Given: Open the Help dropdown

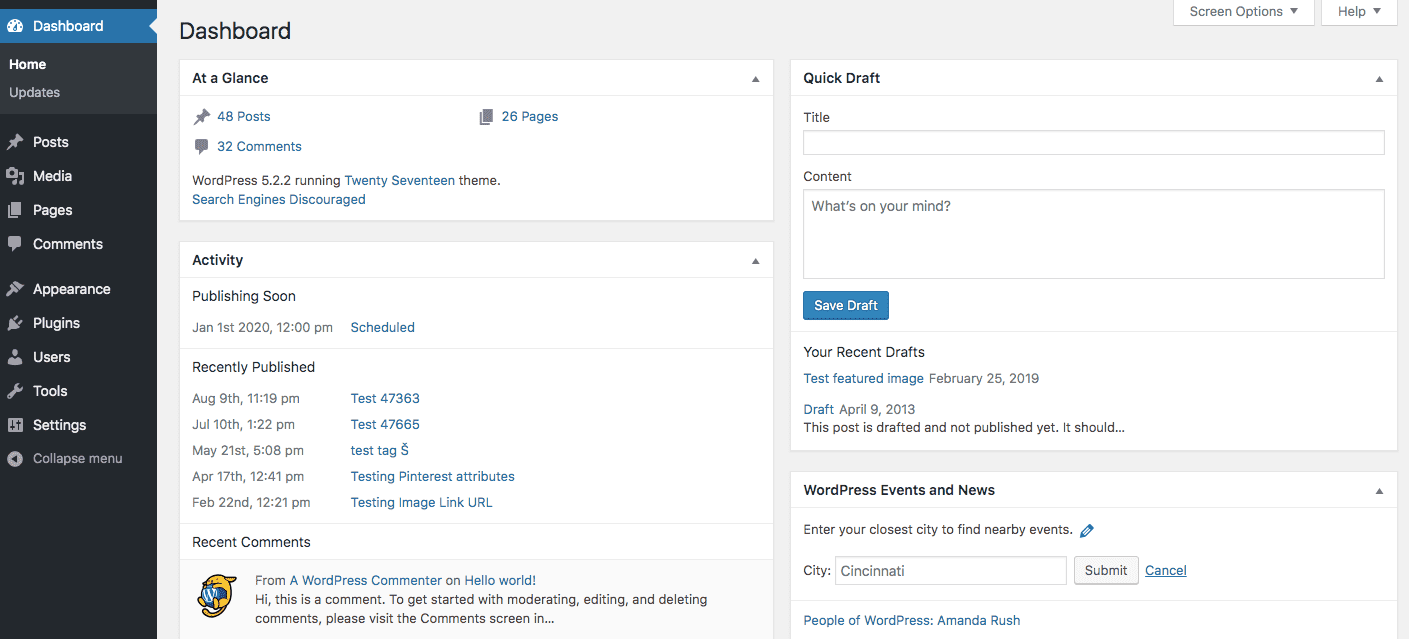Looking at the screenshot, I should [x=1358, y=11].
